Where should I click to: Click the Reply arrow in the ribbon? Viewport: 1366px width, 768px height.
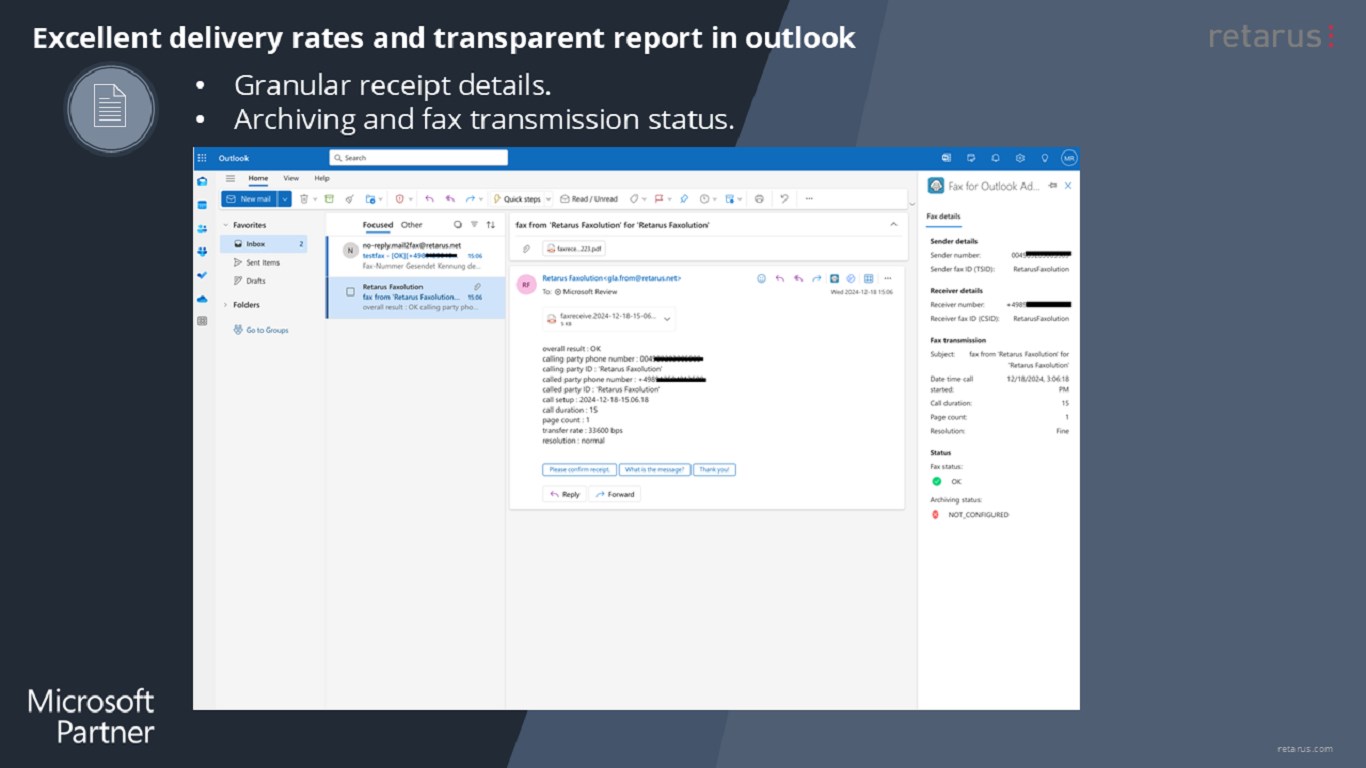coord(429,199)
